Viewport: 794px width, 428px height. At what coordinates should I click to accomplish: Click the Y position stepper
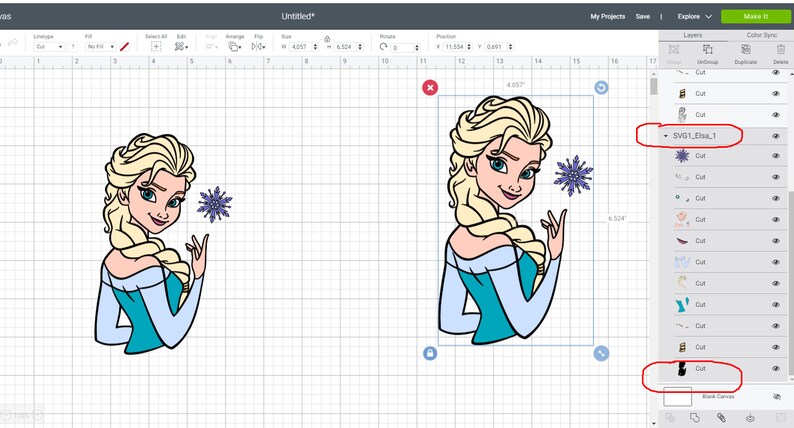pos(510,47)
